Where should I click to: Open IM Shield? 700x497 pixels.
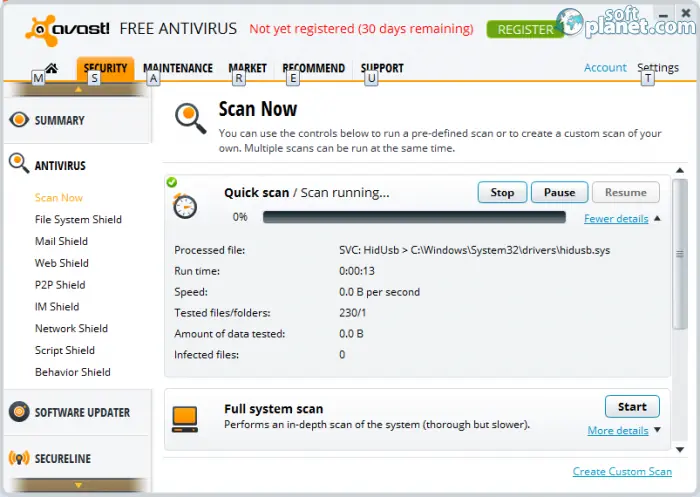coord(57,307)
